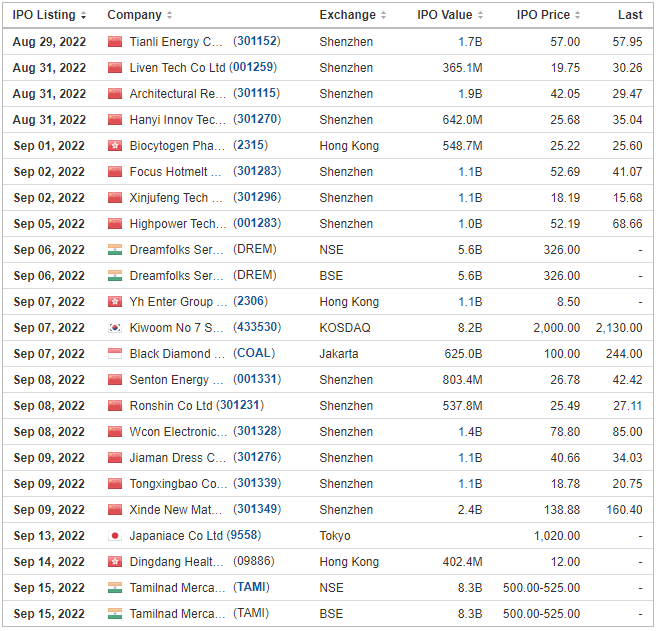Open ticker link 001259 for Liven Tech

click(253, 67)
